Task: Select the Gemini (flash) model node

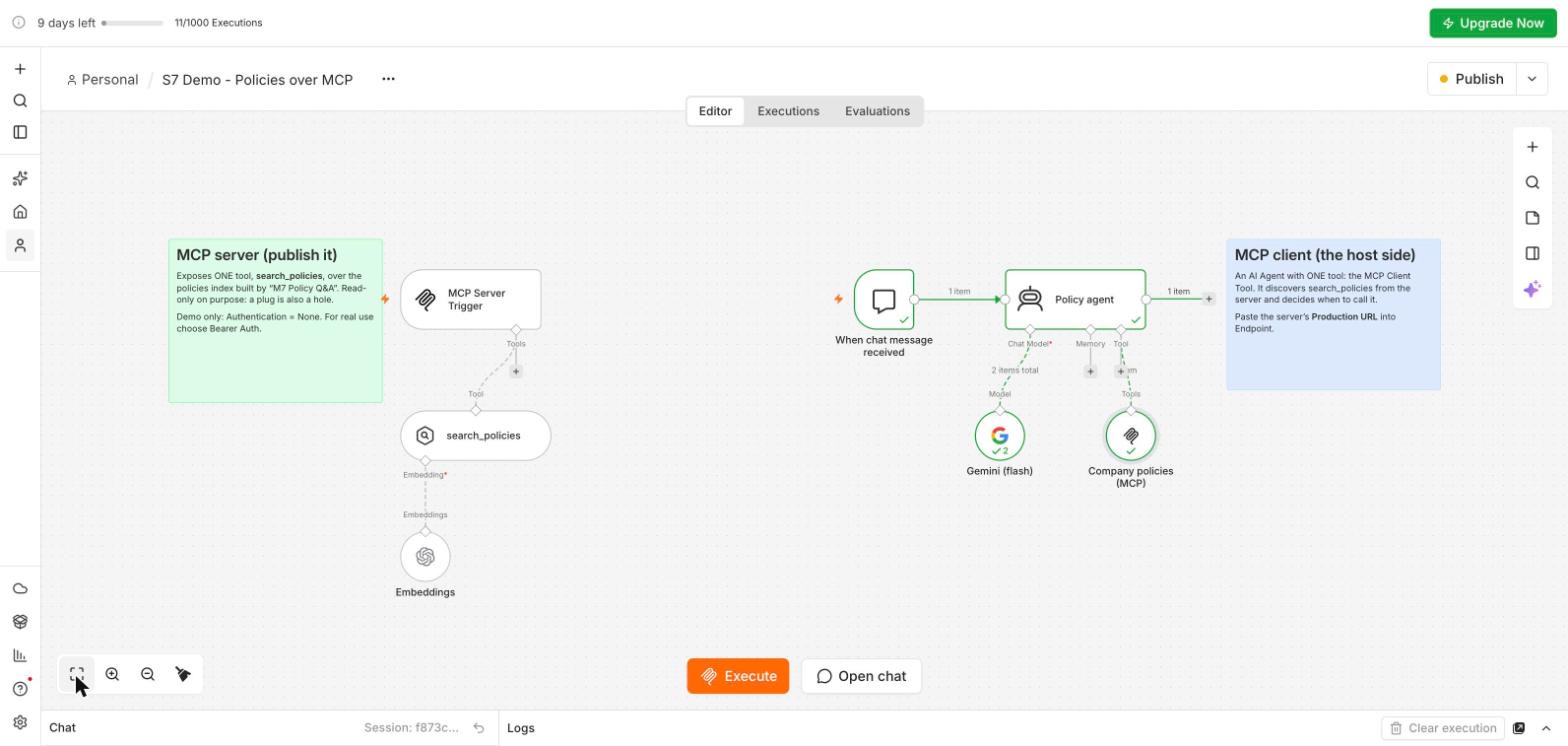Action: (x=1000, y=436)
